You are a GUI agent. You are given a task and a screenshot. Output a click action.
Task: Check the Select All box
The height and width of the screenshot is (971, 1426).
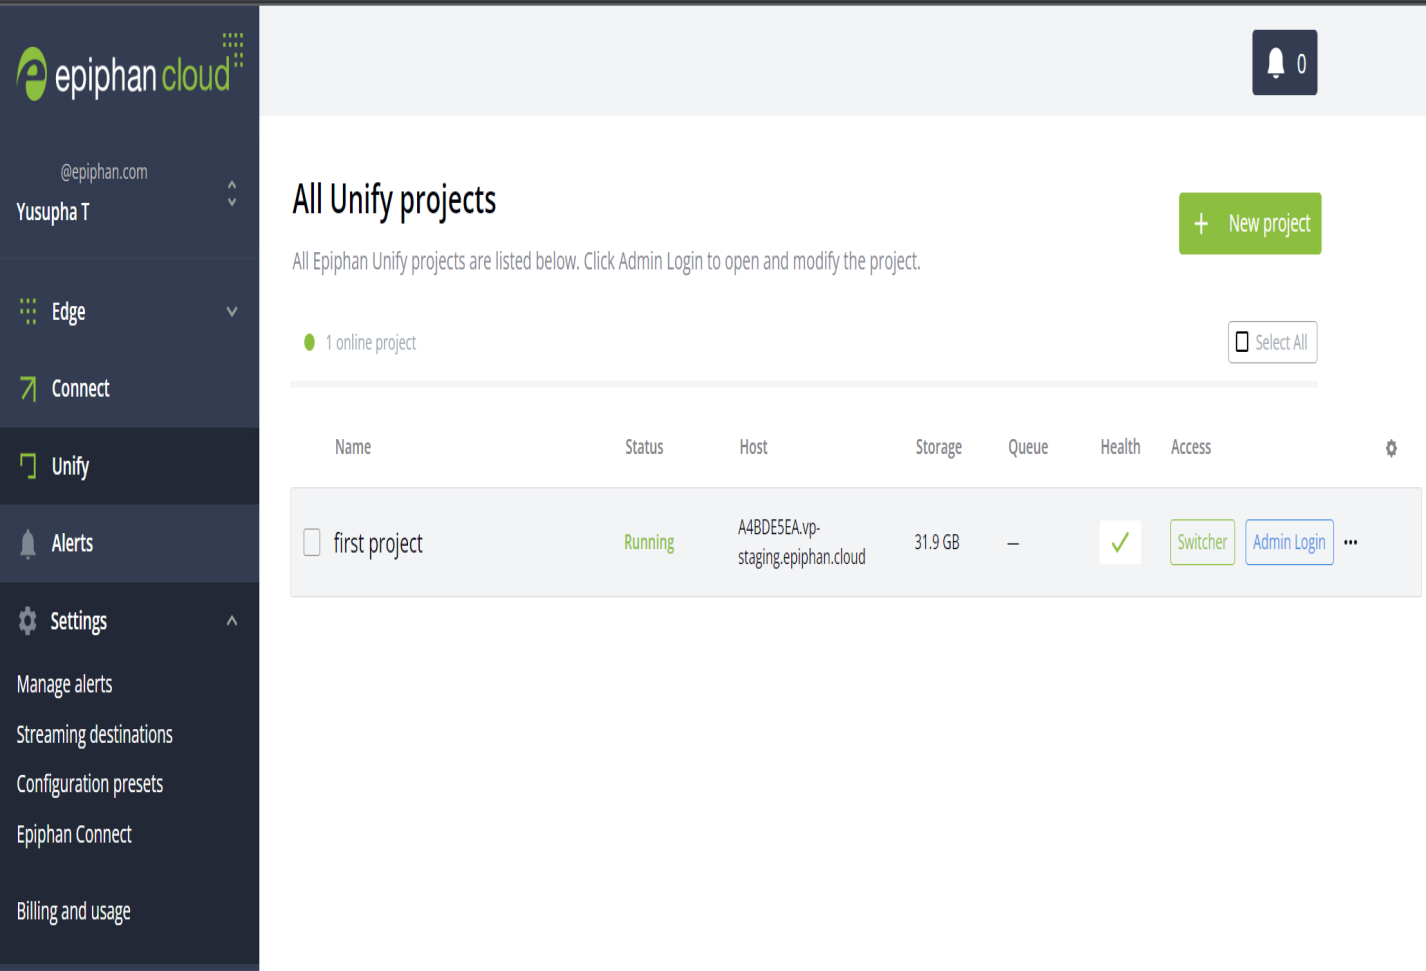click(x=1242, y=342)
